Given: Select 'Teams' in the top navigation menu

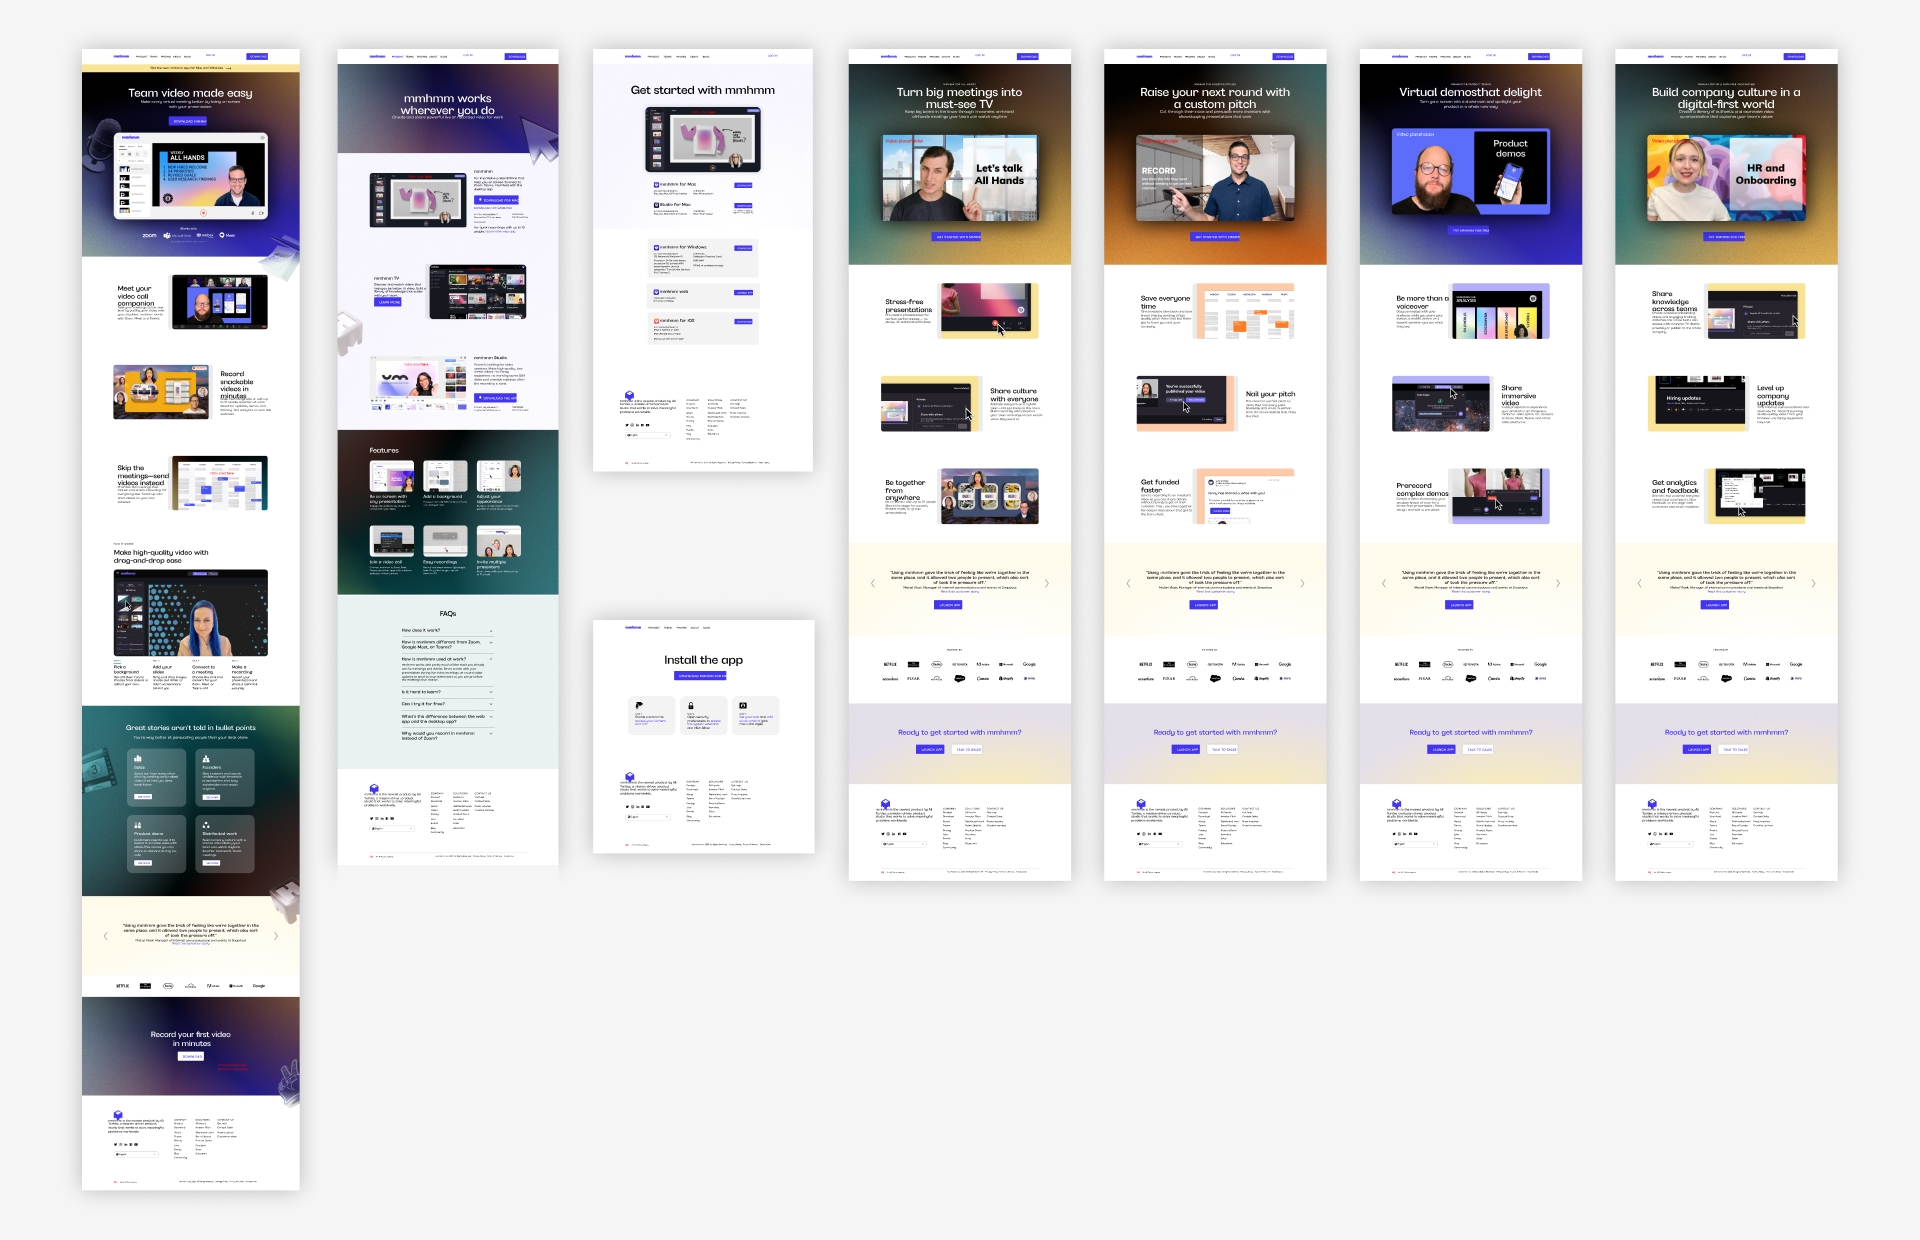Looking at the screenshot, I should (154, 56).
